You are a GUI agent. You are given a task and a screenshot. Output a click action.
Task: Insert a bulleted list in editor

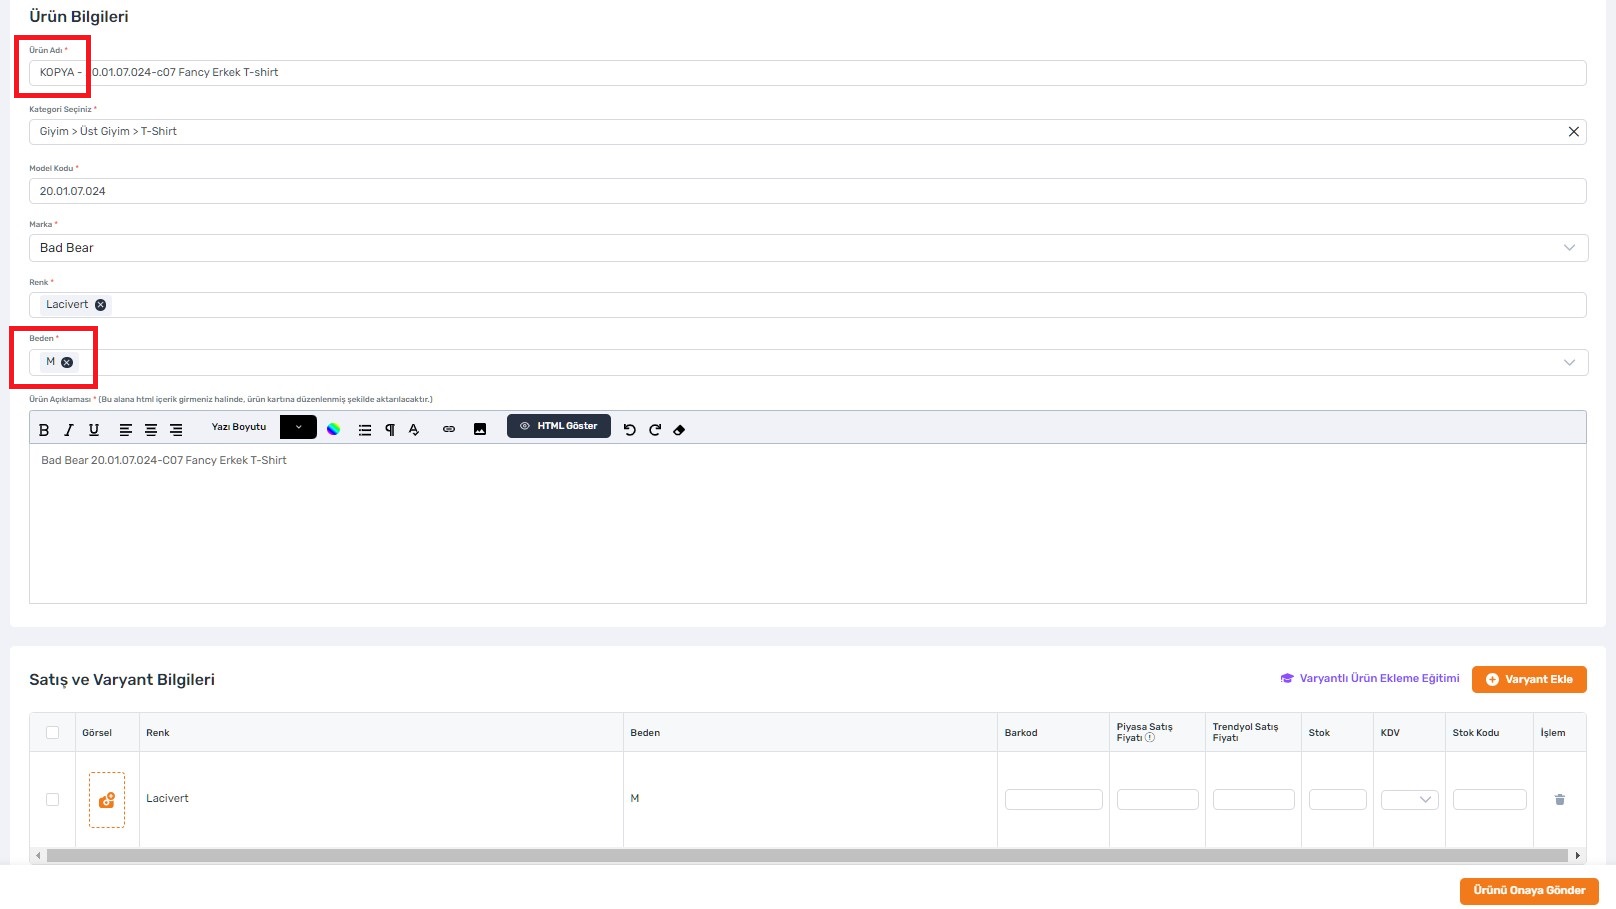[x=365, y=430]
